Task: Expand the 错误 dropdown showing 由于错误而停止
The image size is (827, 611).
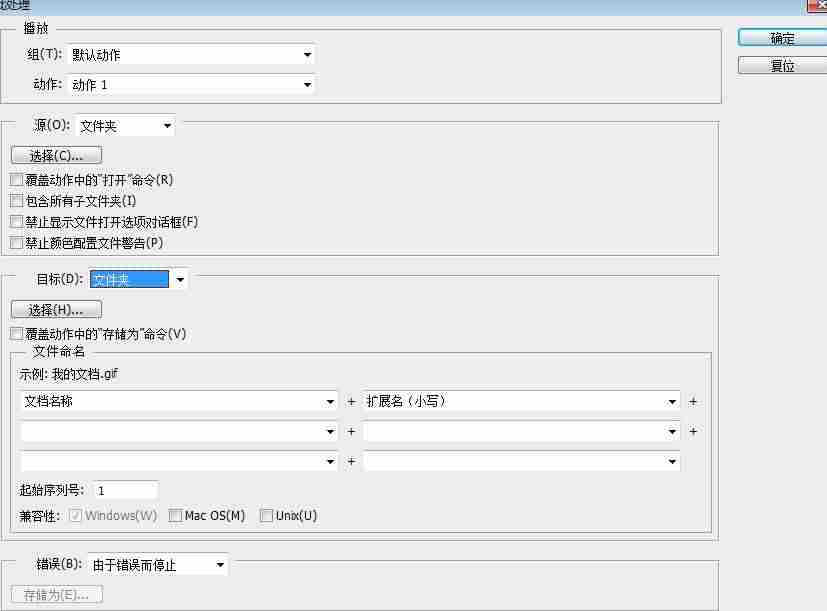Action: [158, 565]
